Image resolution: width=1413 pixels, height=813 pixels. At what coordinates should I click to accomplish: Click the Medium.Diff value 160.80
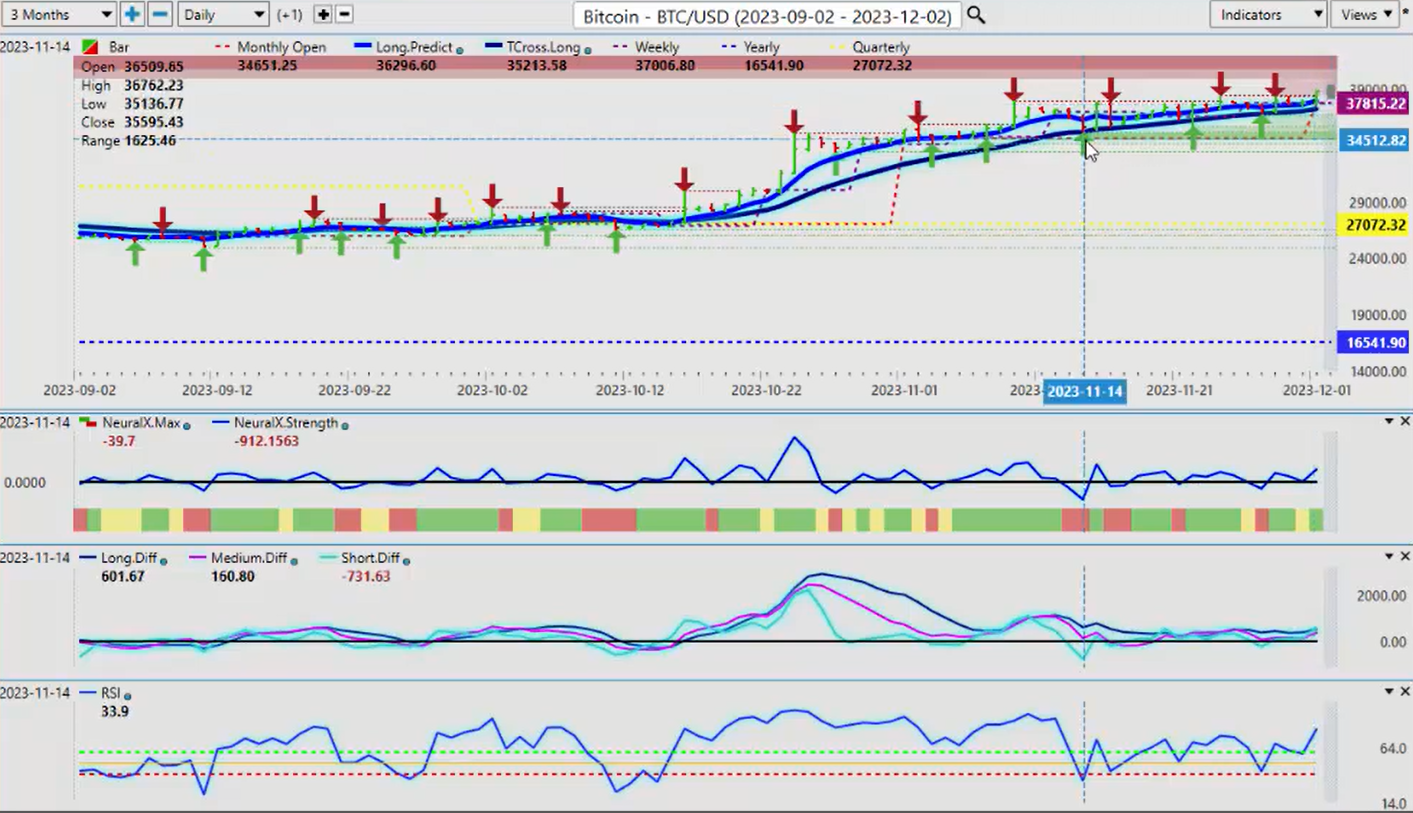tap(233, 577)
